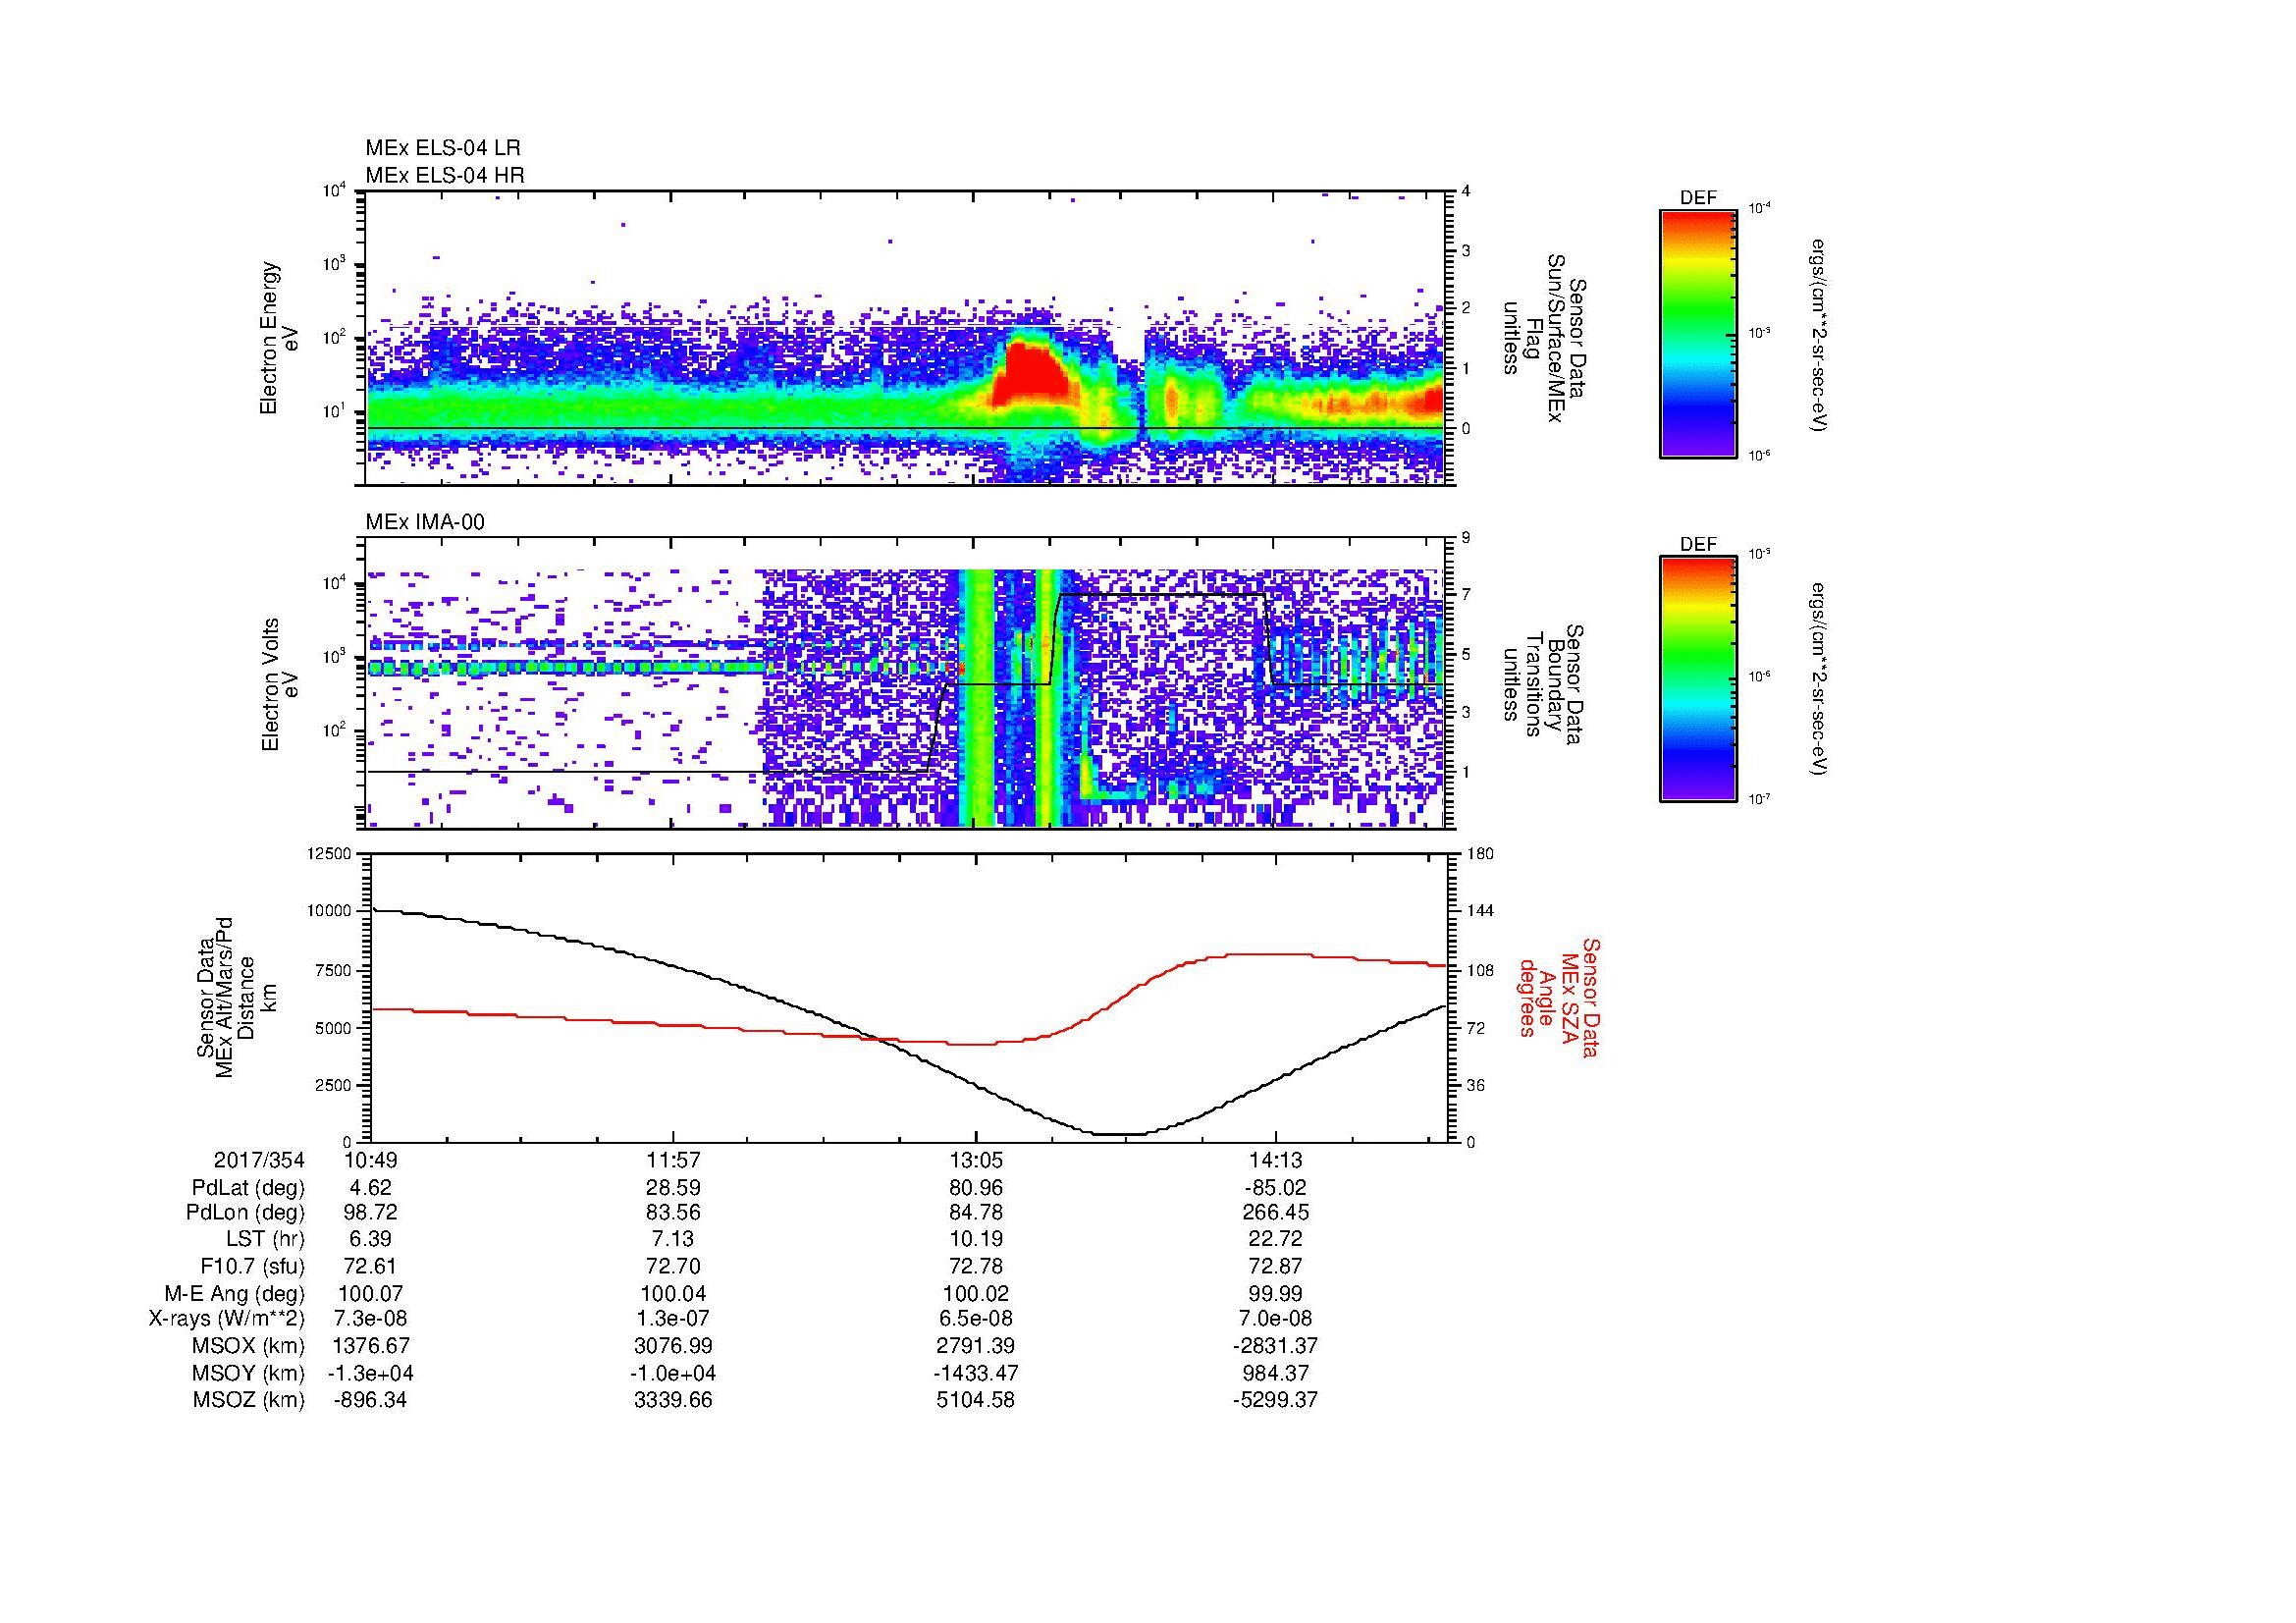Click the 144 SZA axis tick label
This screenshot has height=1623, width=2296.
1480,911
